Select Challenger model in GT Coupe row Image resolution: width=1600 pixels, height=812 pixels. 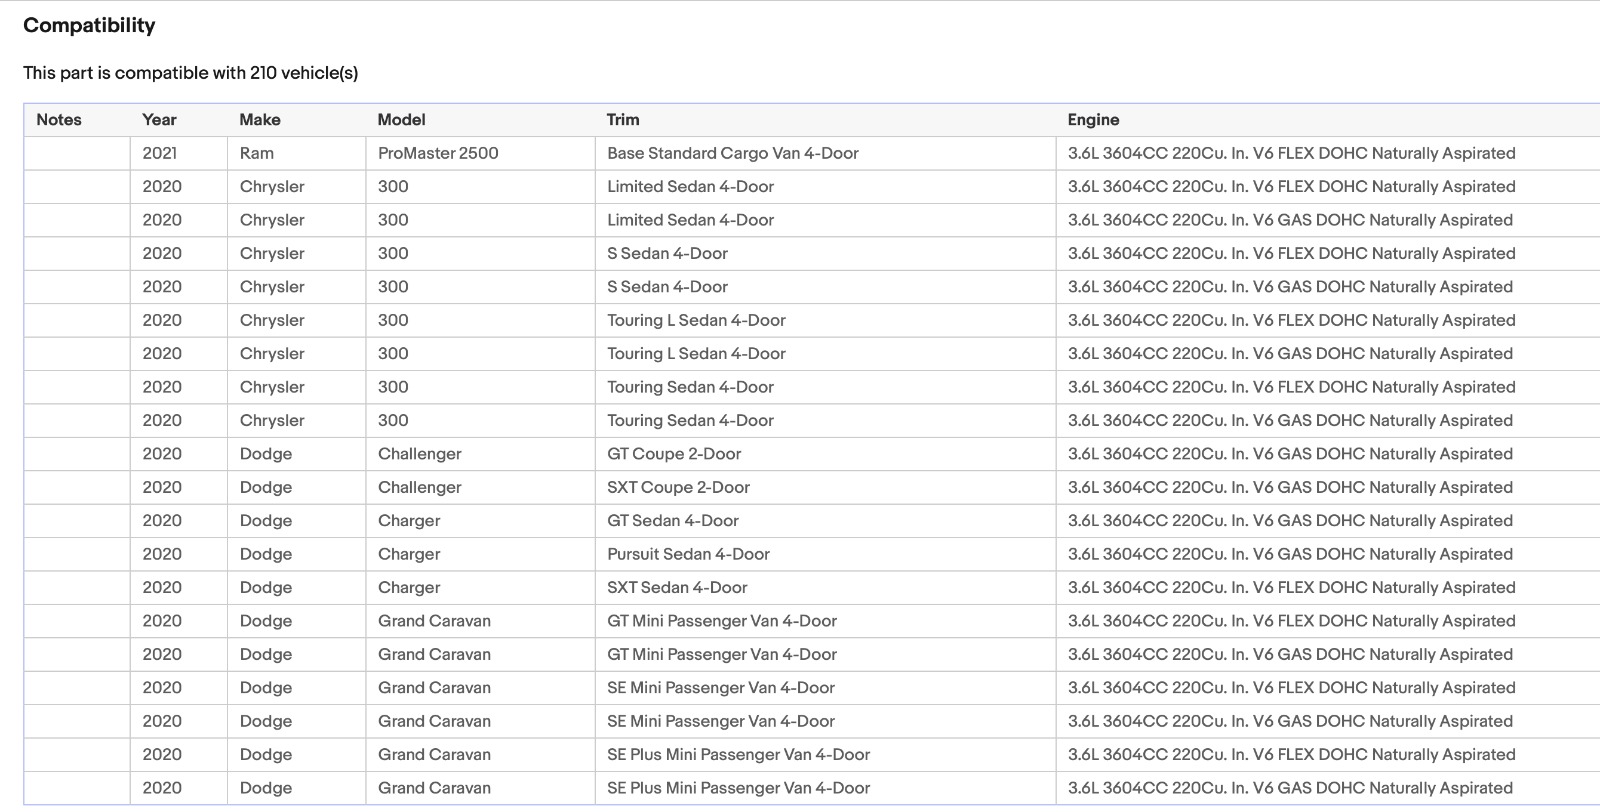(420, 454)
